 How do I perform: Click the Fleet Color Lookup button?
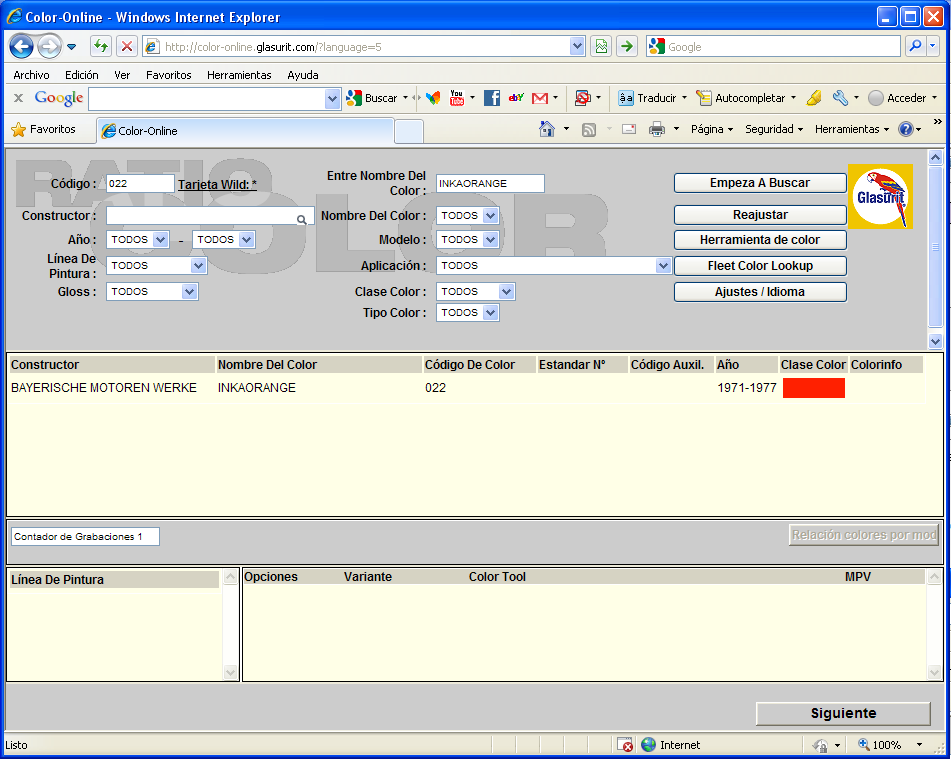pyautogui.click(x=760, y=266)
